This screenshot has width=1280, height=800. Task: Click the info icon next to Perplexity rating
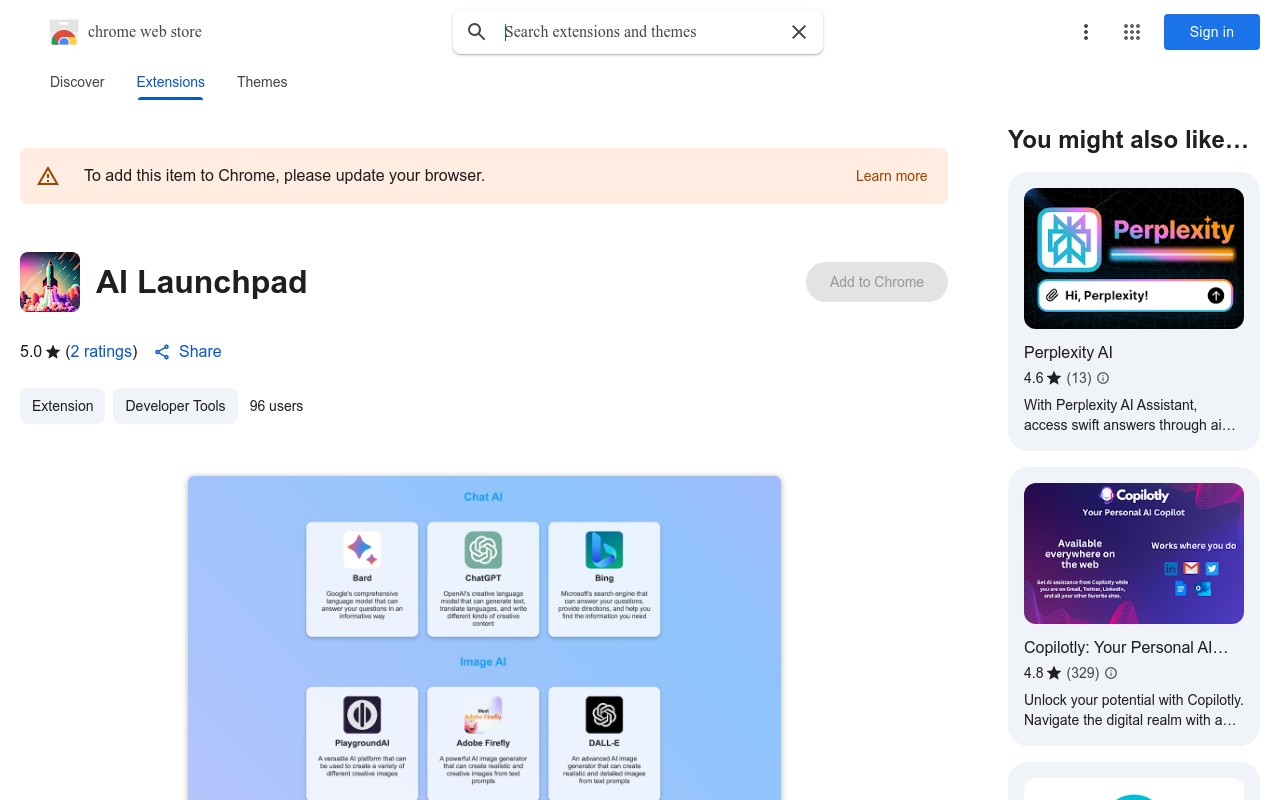coord(1103,378)
